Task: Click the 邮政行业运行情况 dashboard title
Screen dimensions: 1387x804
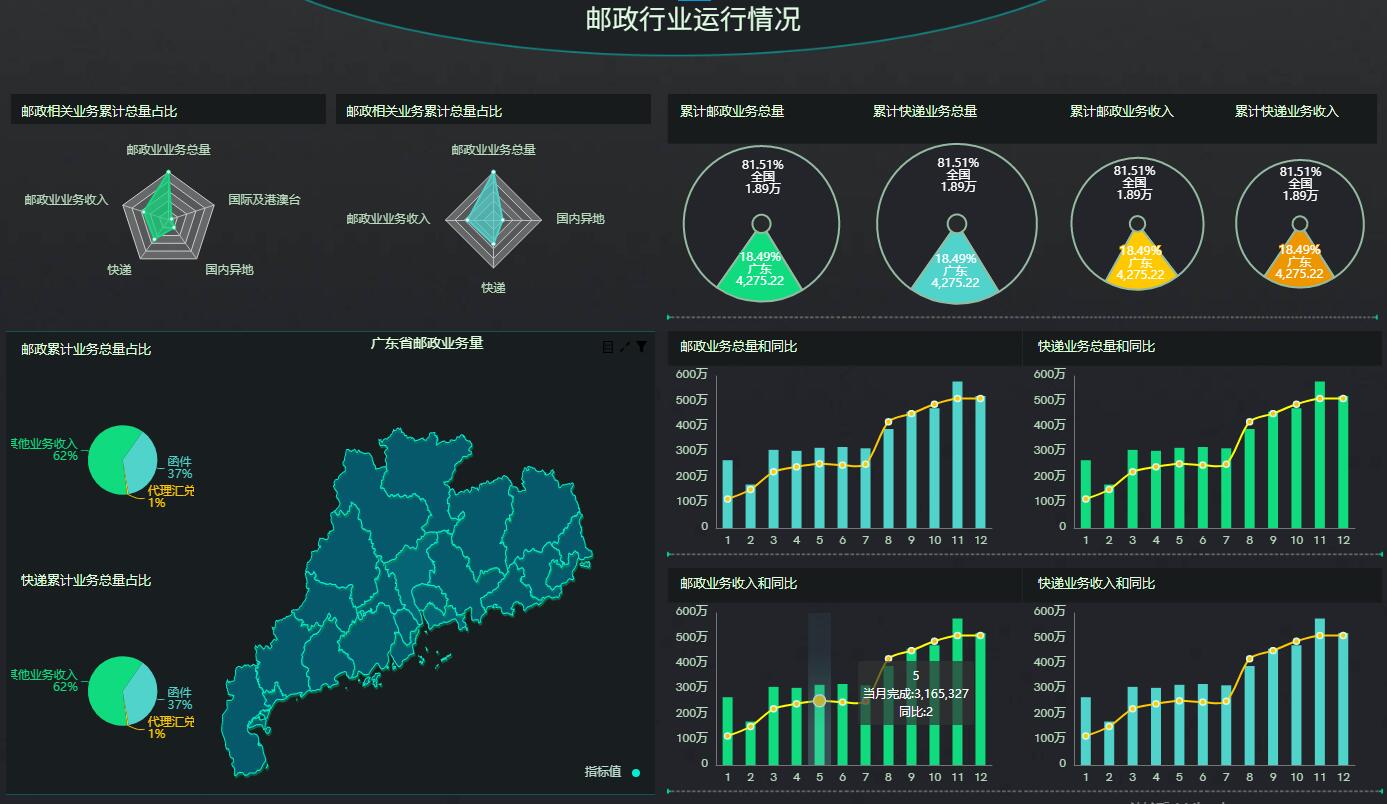Action: click(x=694, y=19)
